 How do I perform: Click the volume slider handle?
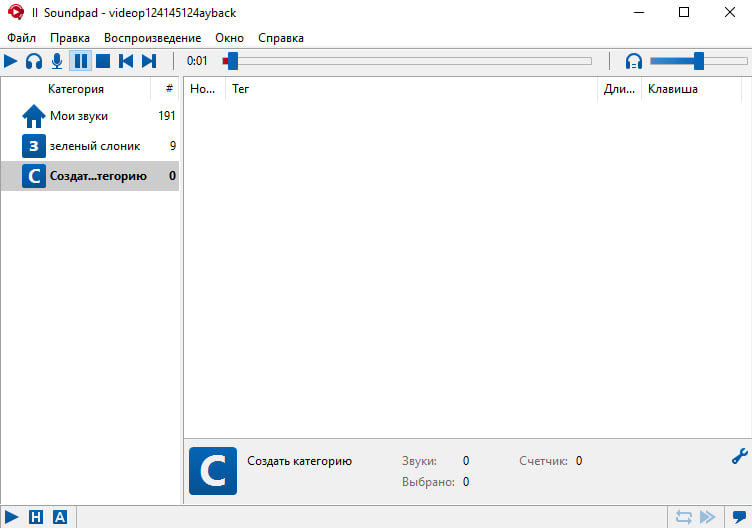click(699, 61)
